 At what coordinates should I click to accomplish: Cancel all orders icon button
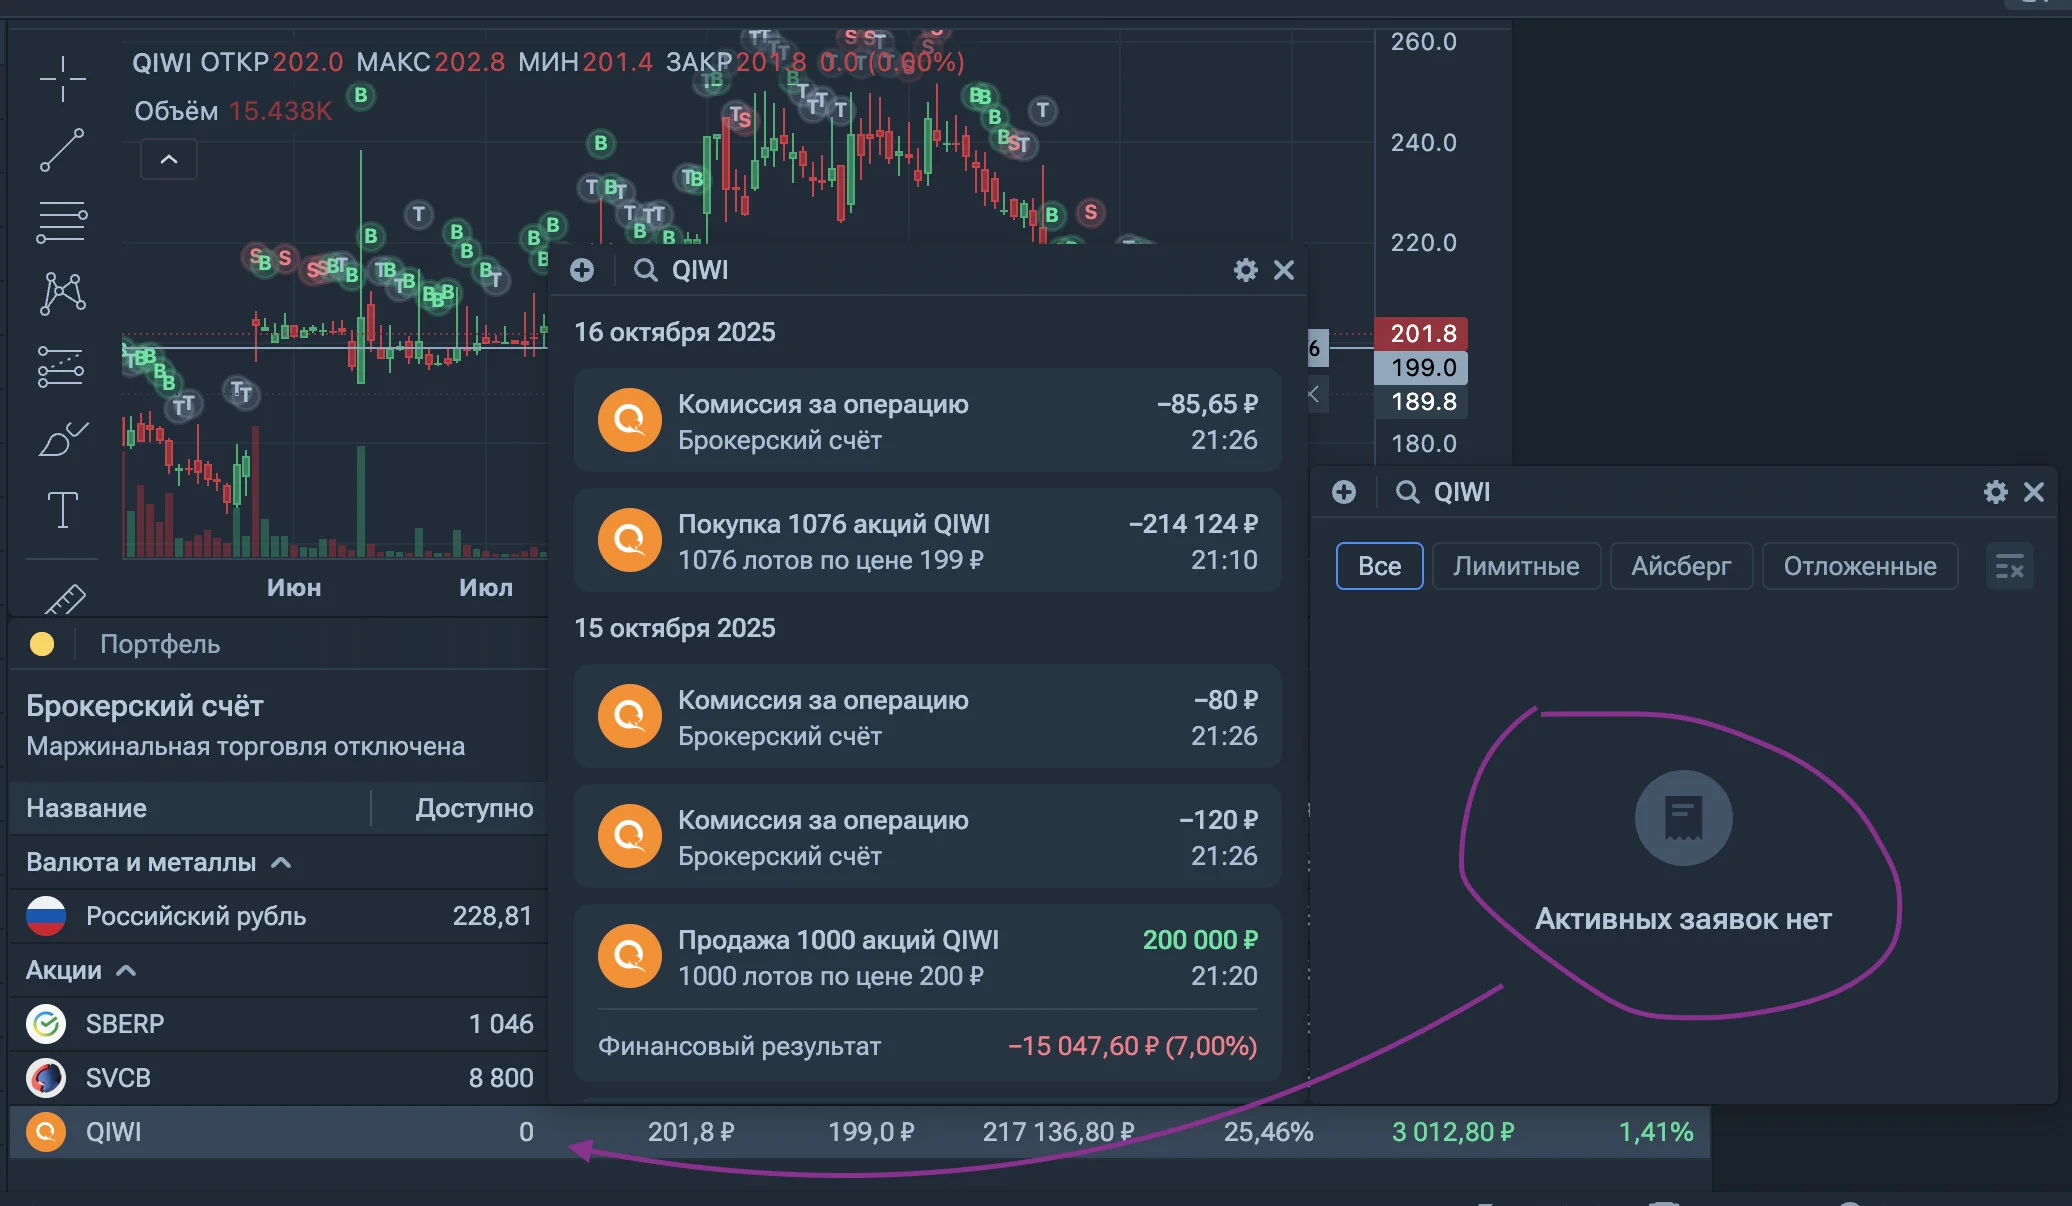[2009, 567]
